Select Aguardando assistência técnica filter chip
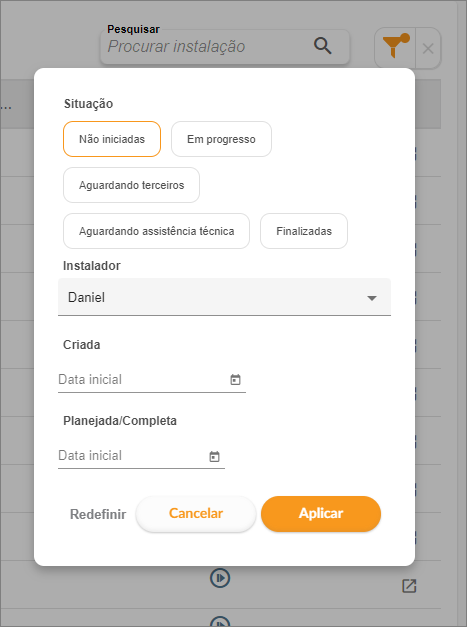 tap(156, 231)
